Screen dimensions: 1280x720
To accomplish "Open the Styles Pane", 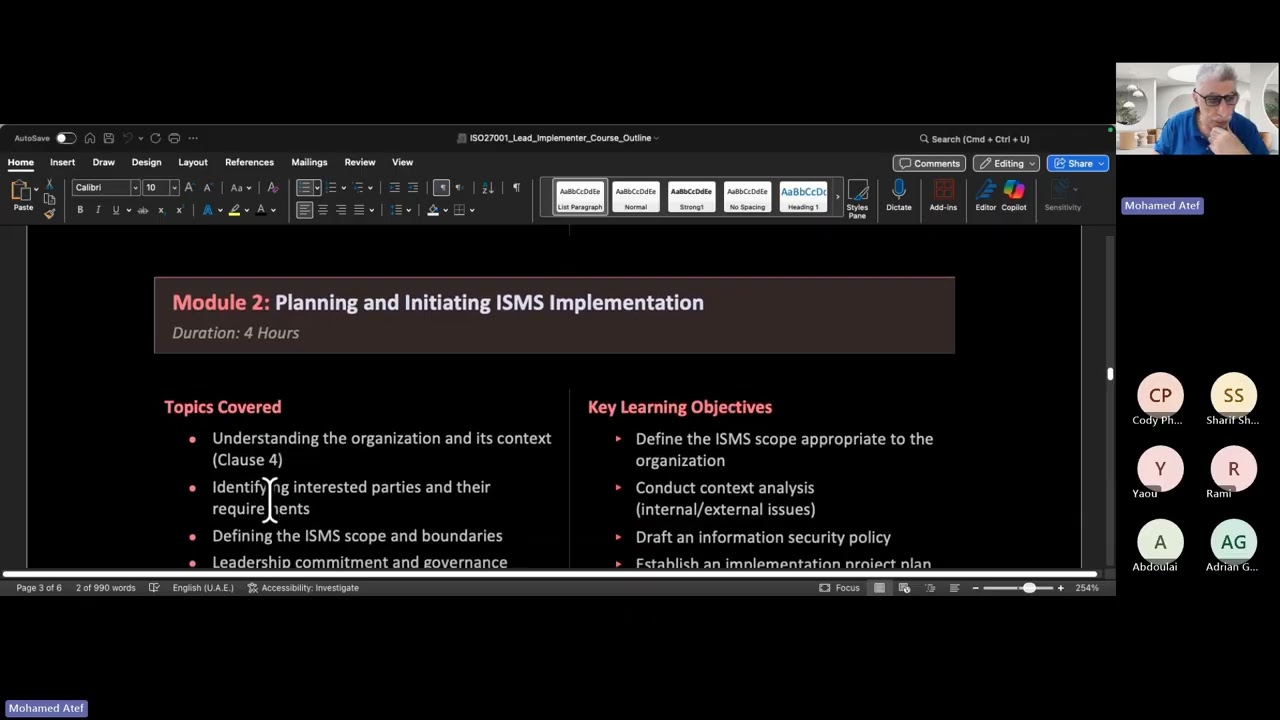I will (x=857, y=199).
